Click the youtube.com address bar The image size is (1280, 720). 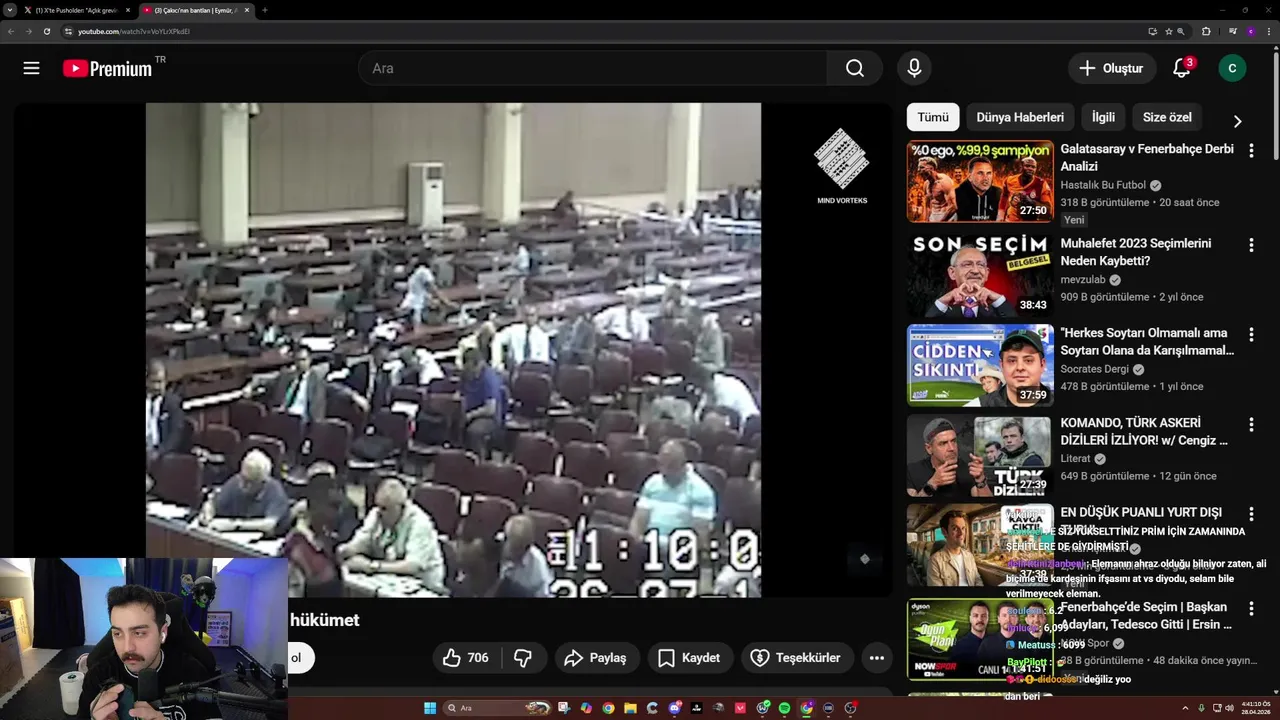coord(600,31)
